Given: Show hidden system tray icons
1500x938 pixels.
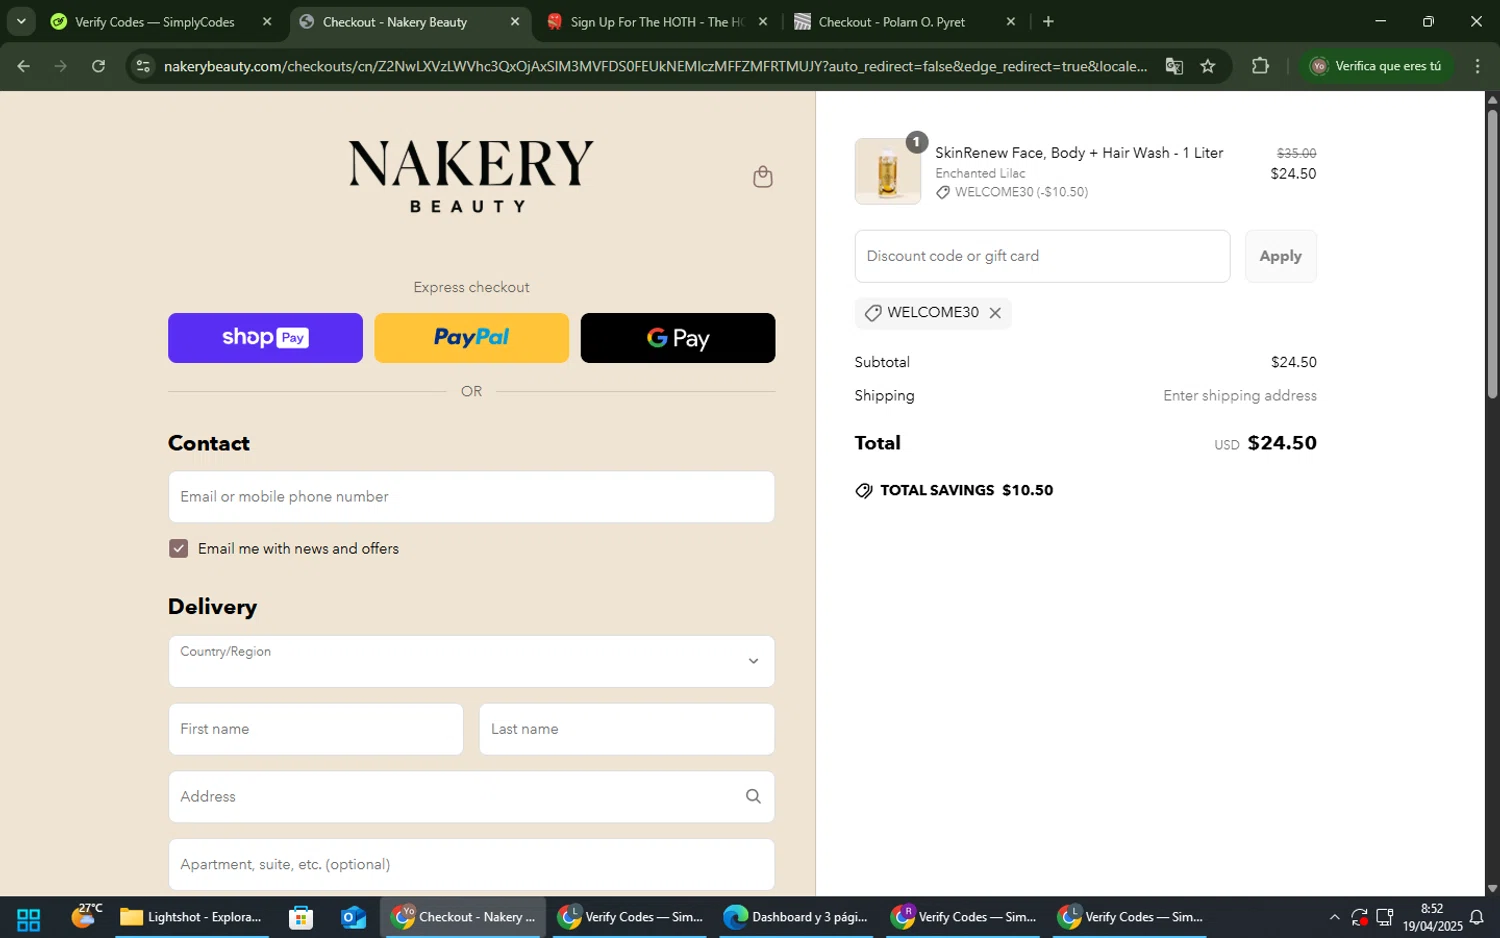Looking at the screenshot, I should coord(1334,917).
